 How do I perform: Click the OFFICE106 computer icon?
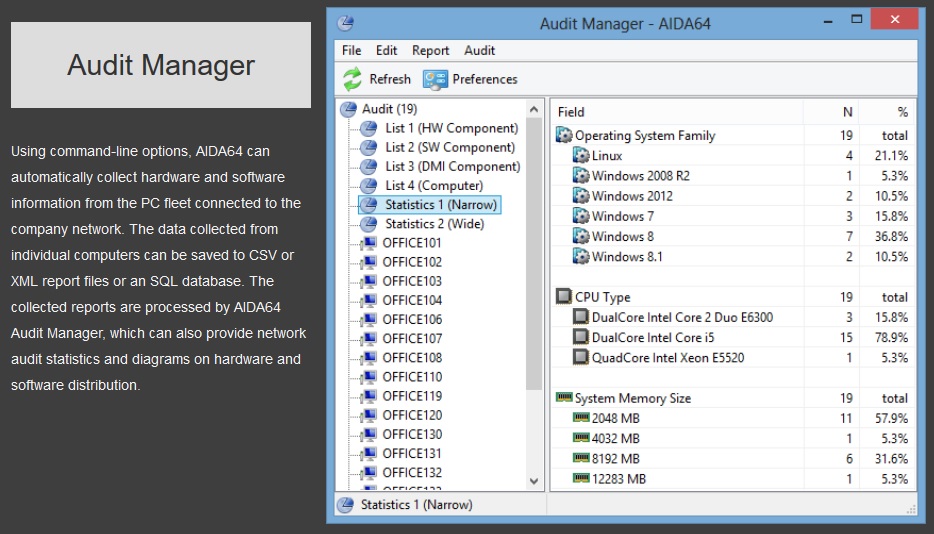[369, 319]
